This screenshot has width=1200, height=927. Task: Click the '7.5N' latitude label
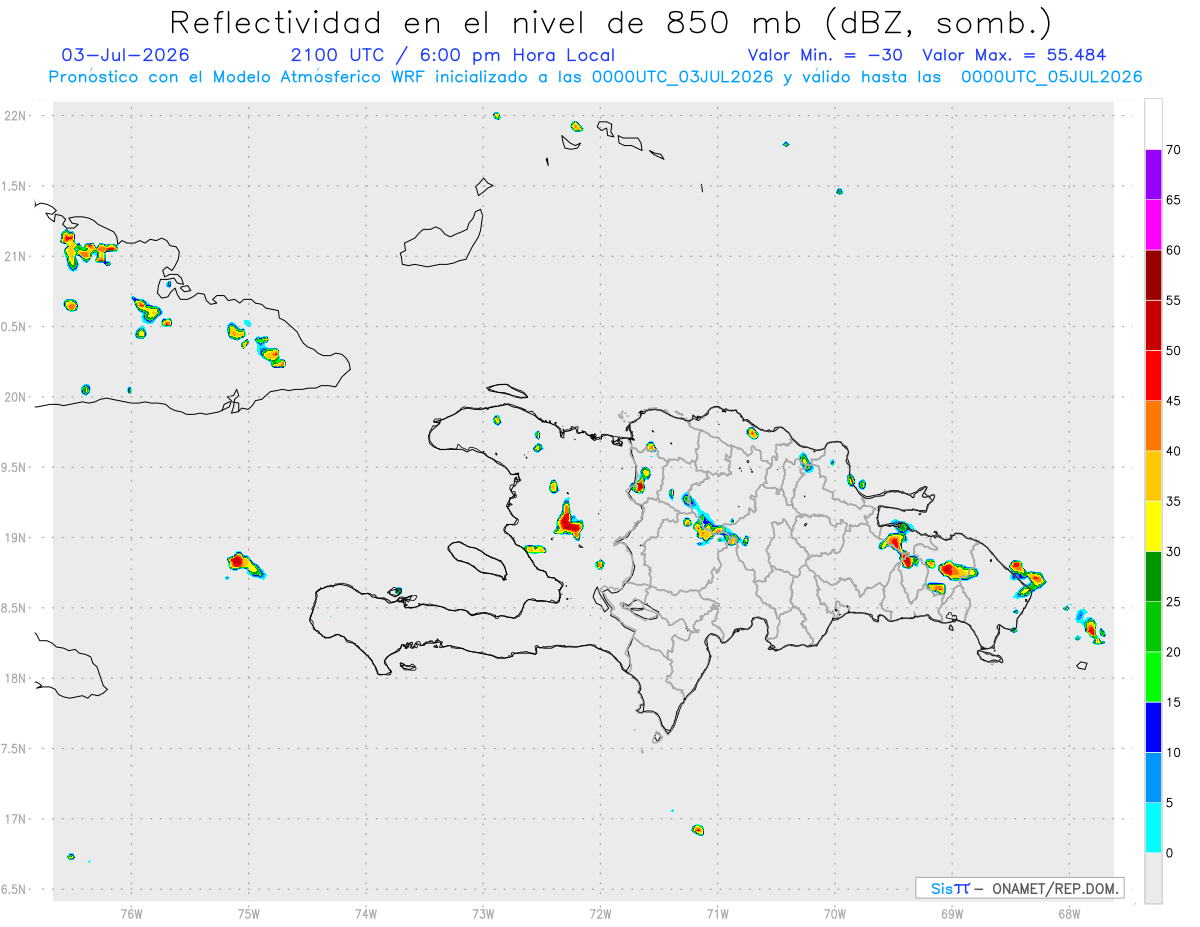point(15,748)
